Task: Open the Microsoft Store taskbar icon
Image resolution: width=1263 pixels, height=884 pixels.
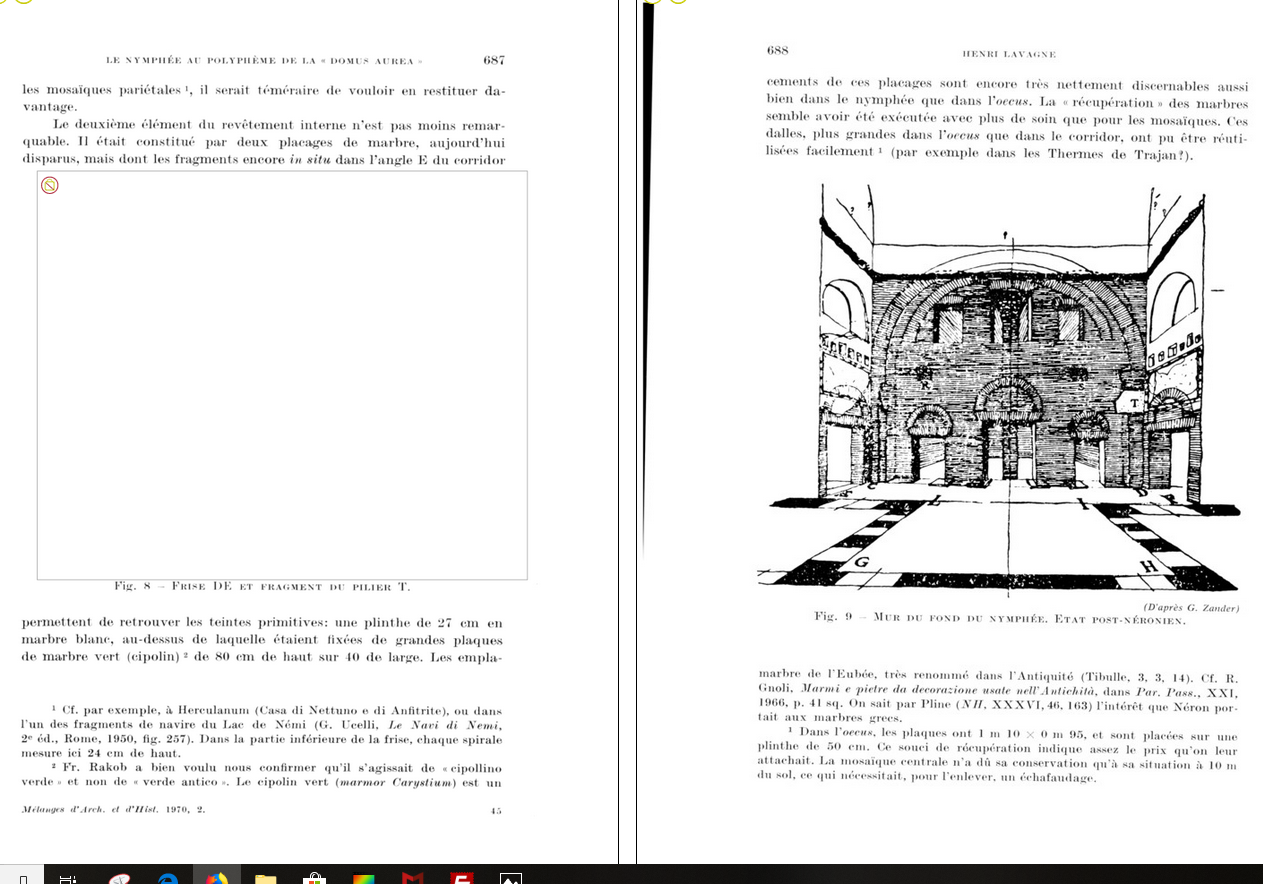Action: [314, 878]
